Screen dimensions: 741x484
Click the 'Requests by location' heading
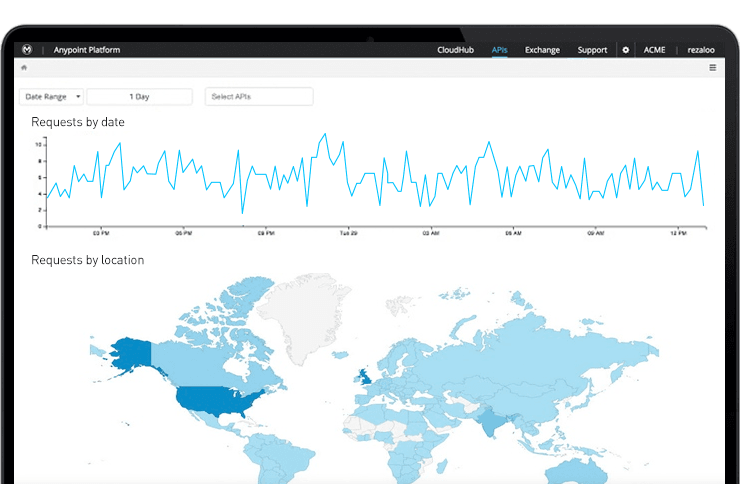pos(87,260)
